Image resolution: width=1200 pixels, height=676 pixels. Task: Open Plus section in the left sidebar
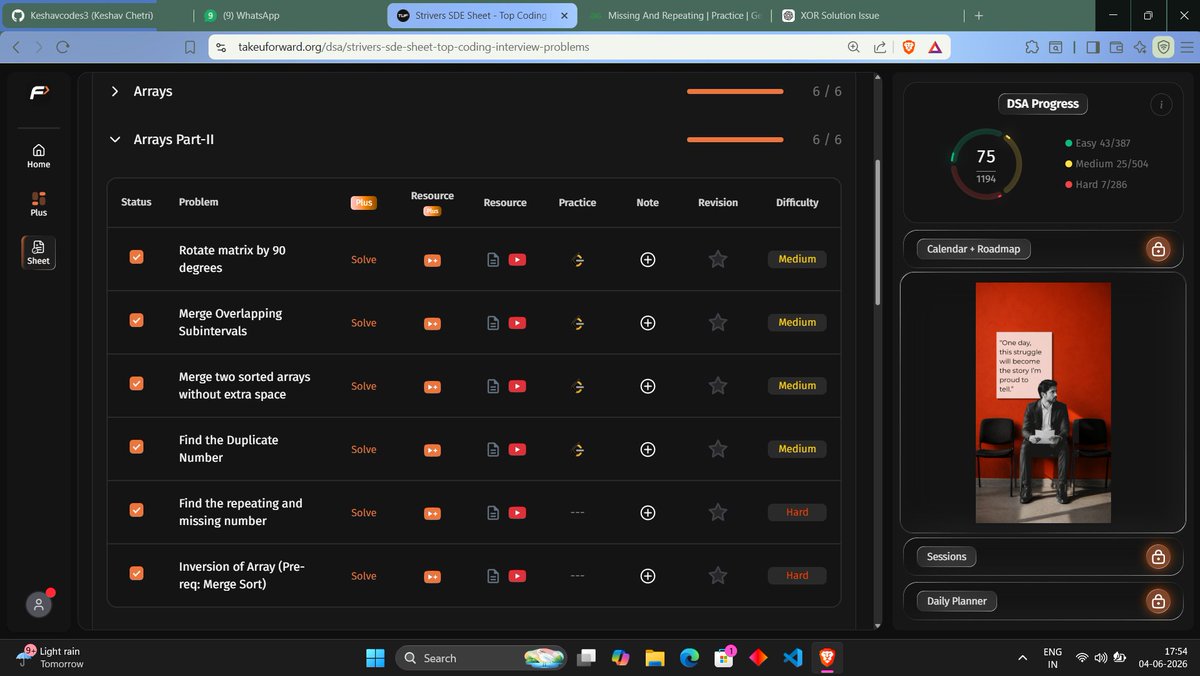tap(39, 203)
